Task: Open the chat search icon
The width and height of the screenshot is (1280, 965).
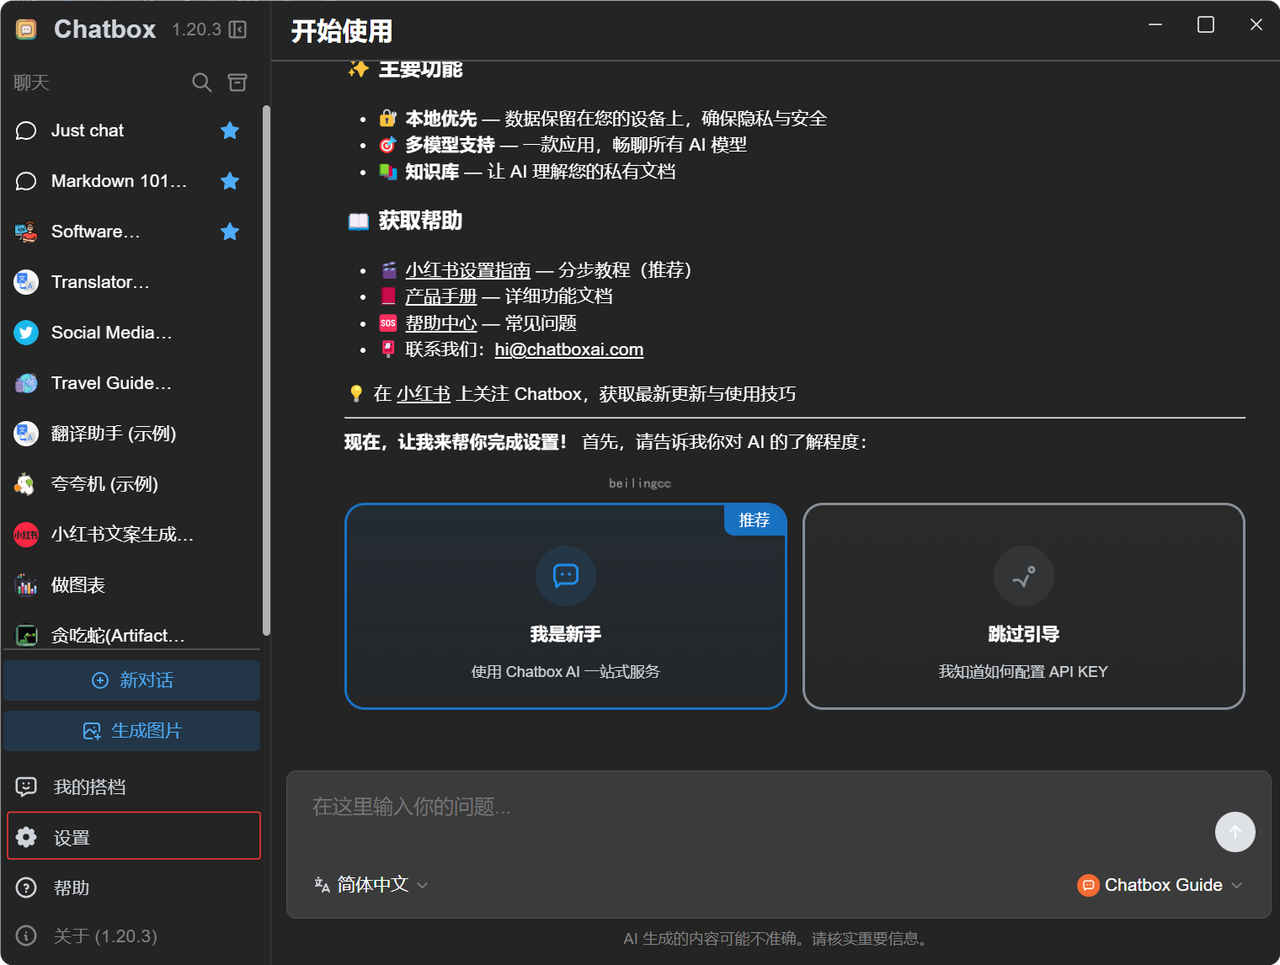Action: pyautogui.click(x=202, y=82)
